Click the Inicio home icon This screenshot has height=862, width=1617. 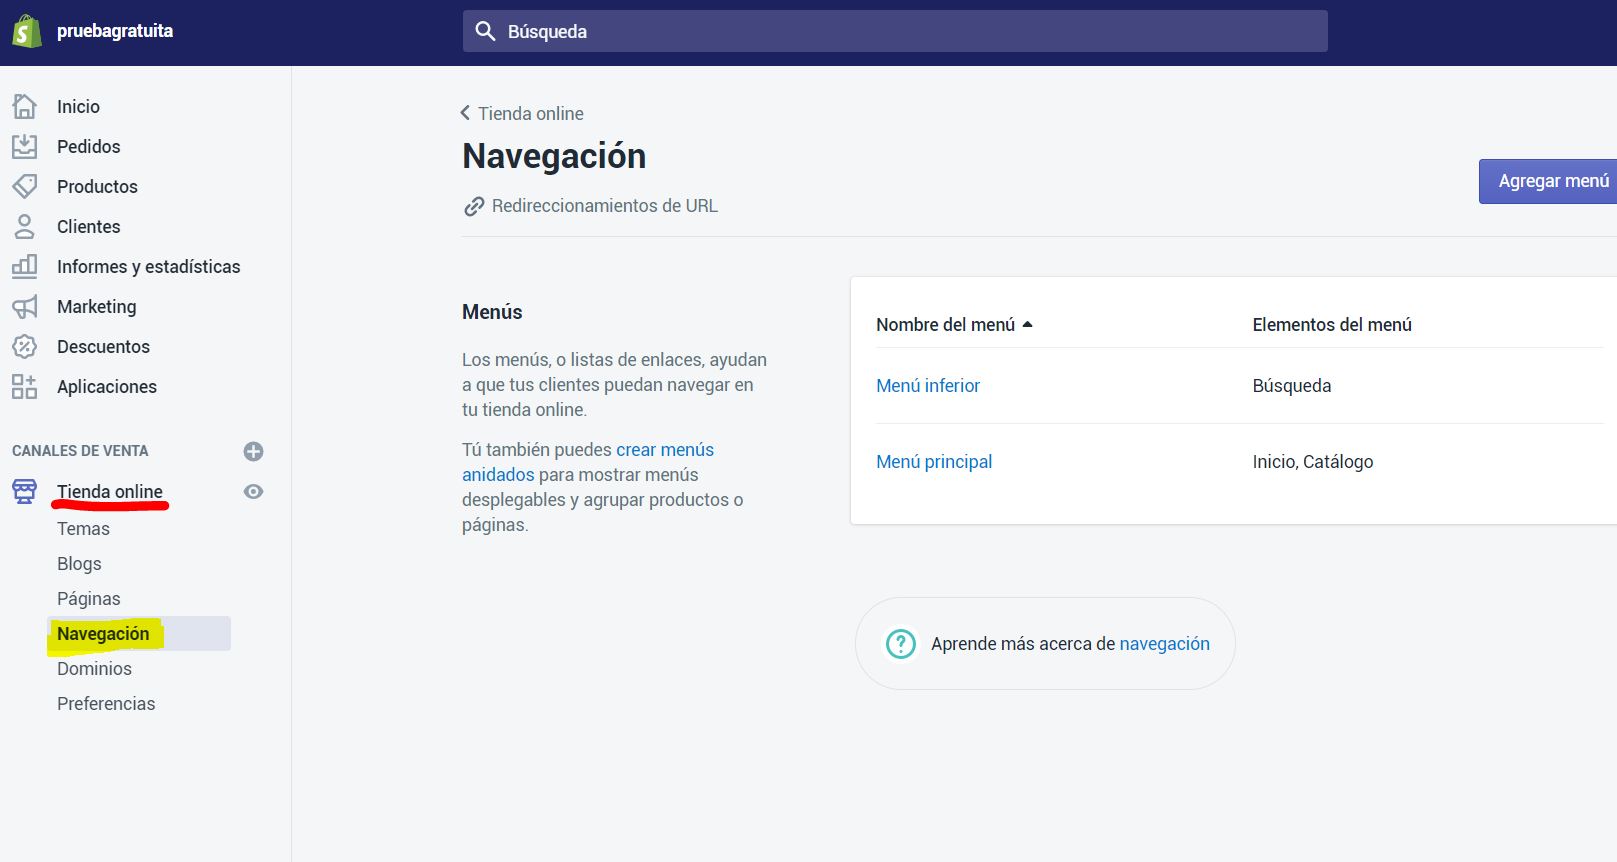(x=25, y=106)
